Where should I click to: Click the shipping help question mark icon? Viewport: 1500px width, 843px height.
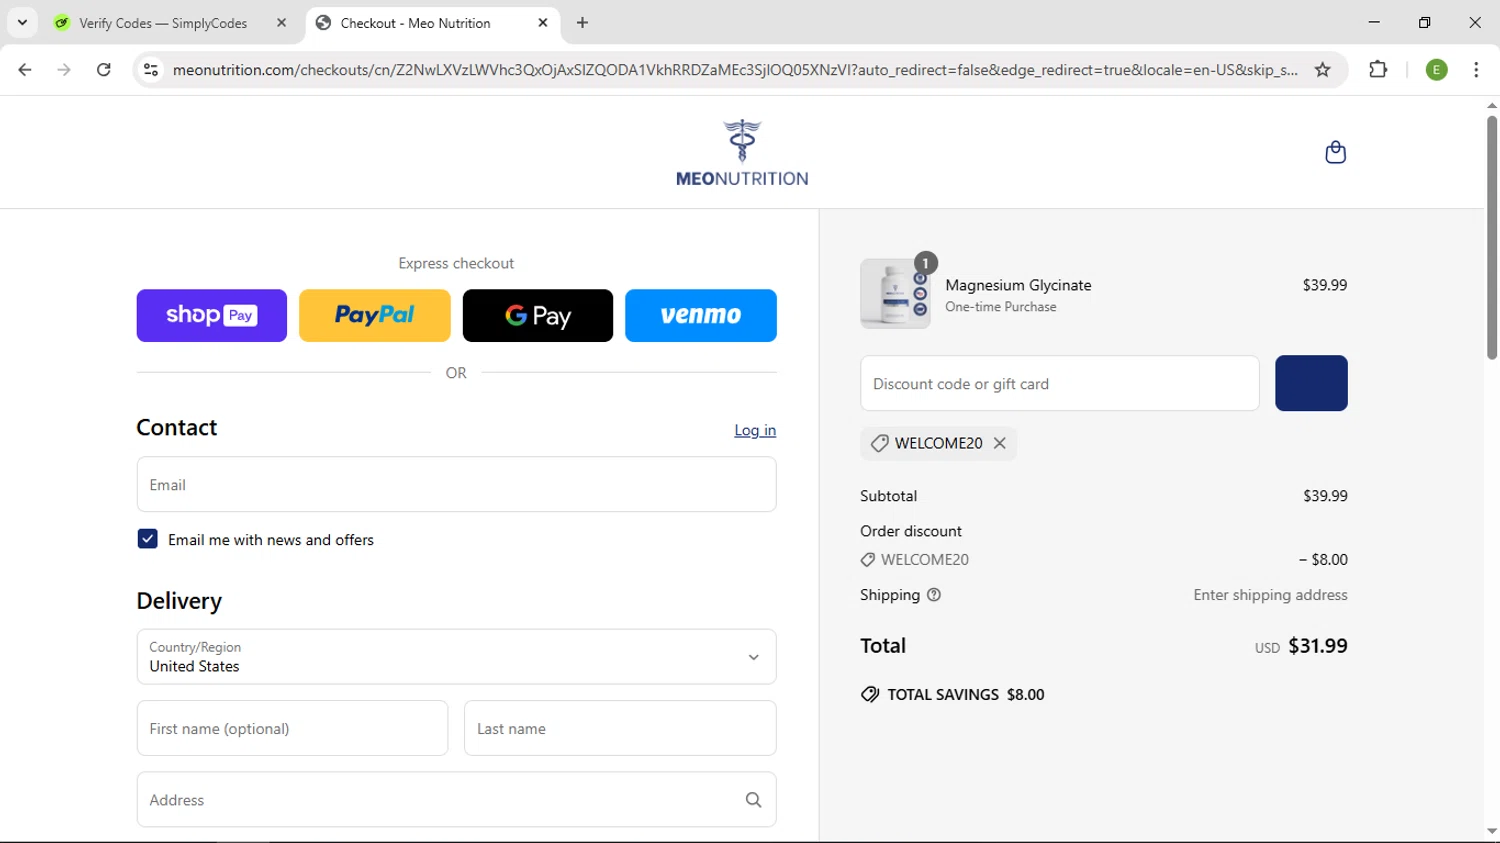934,595
